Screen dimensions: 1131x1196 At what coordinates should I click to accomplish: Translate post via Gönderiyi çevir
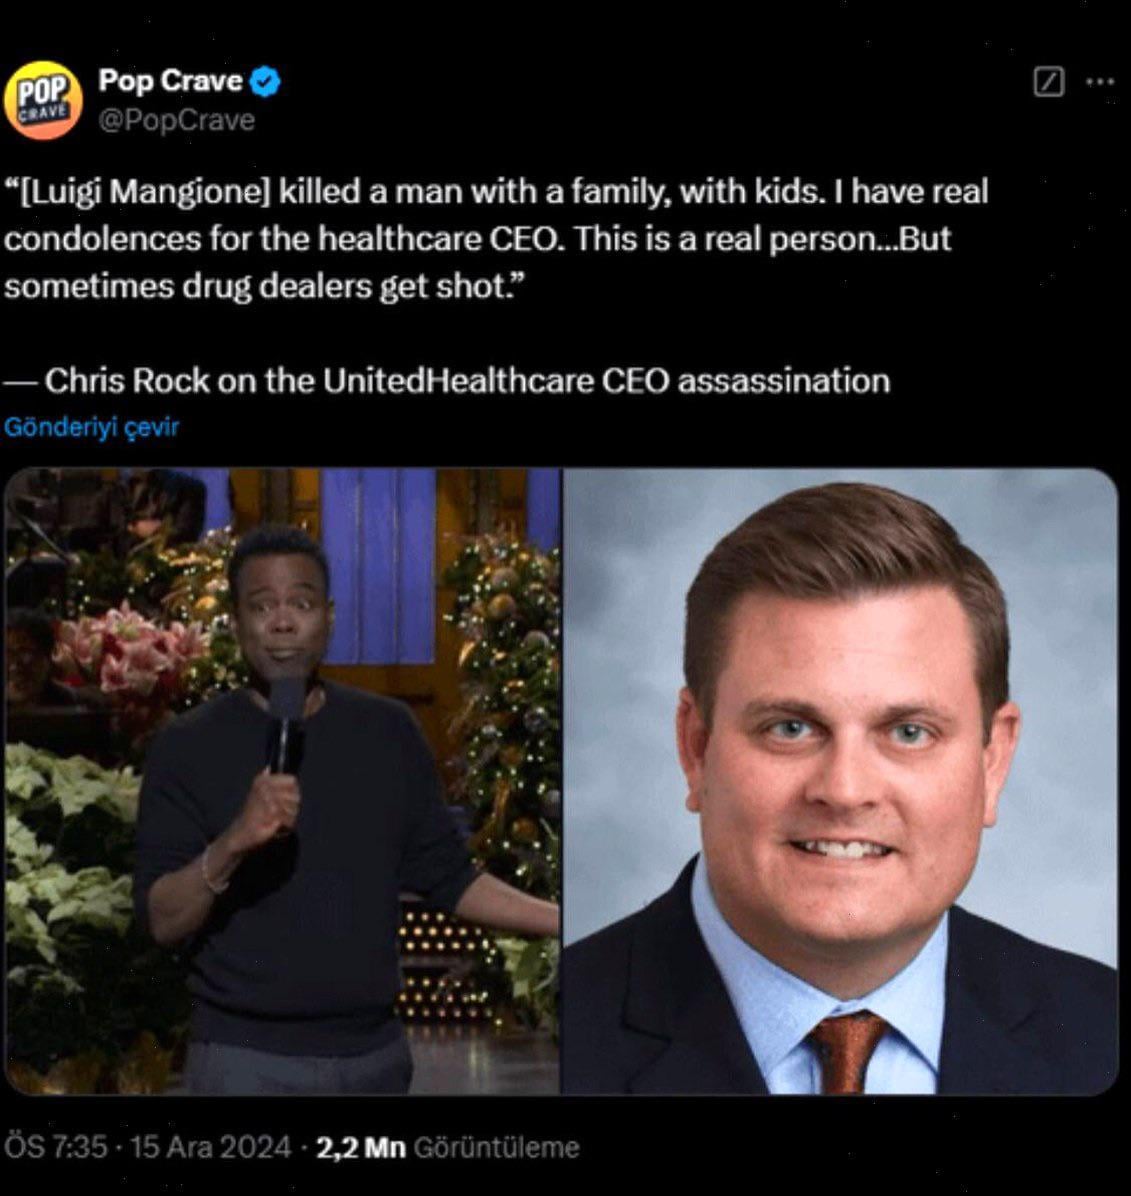(x=92, y=426)
